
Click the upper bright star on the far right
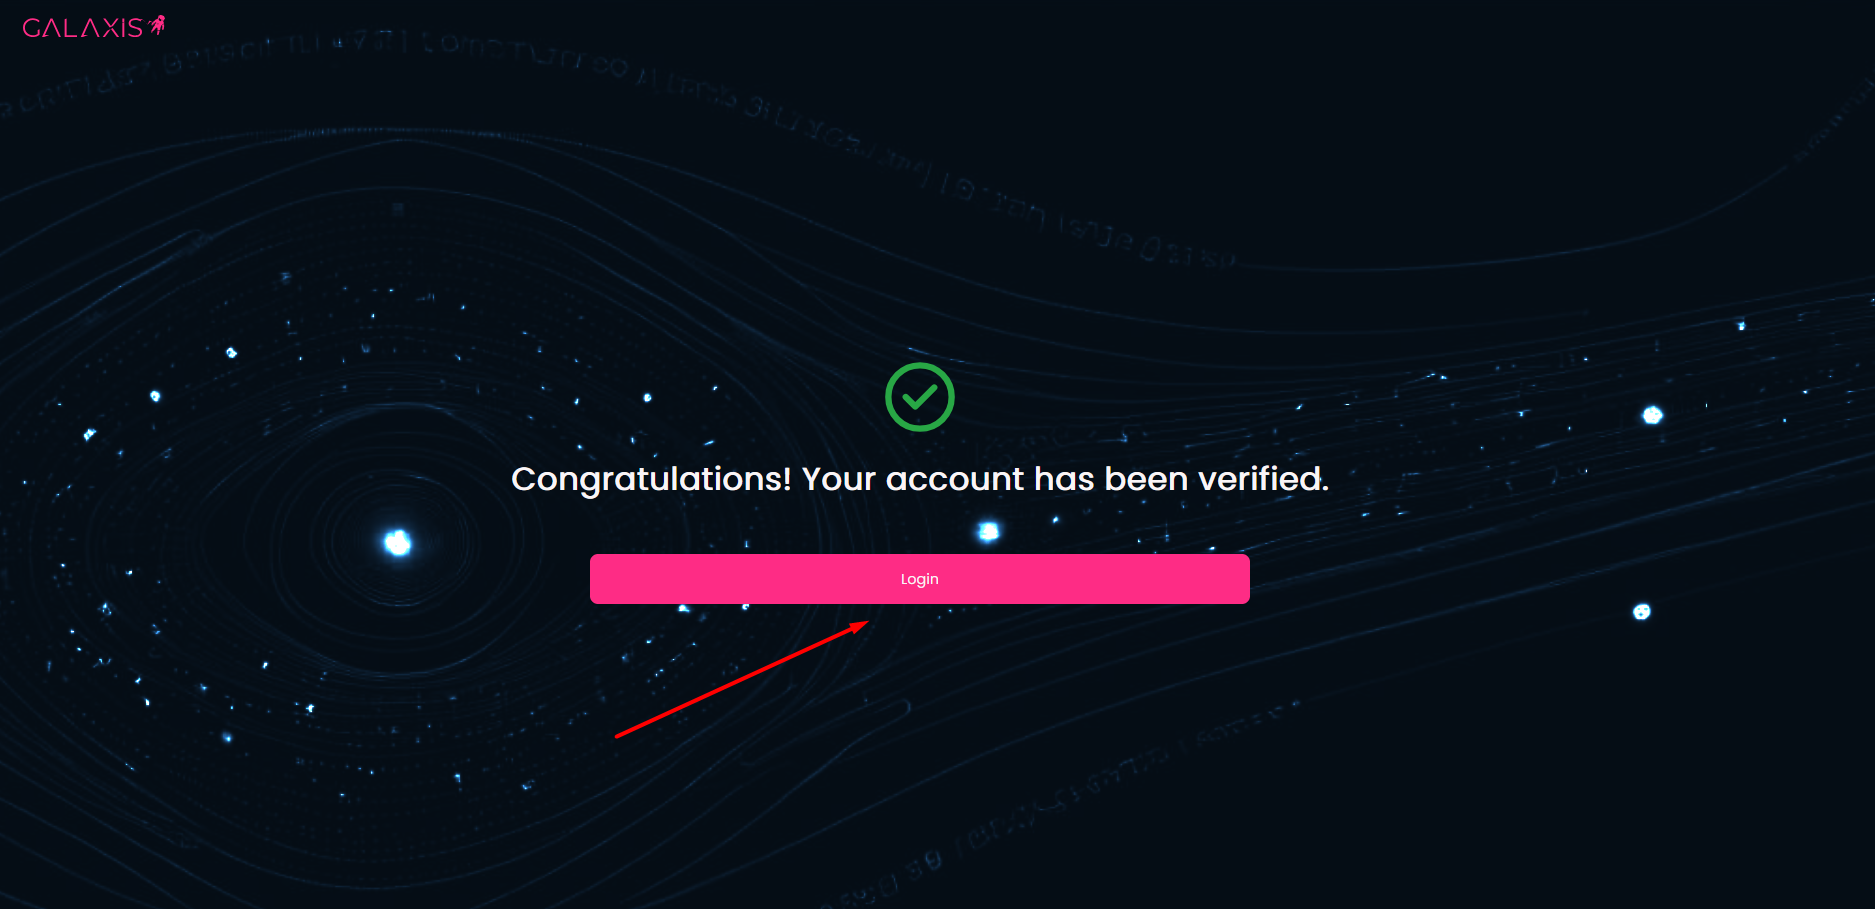pos(1652,415)
